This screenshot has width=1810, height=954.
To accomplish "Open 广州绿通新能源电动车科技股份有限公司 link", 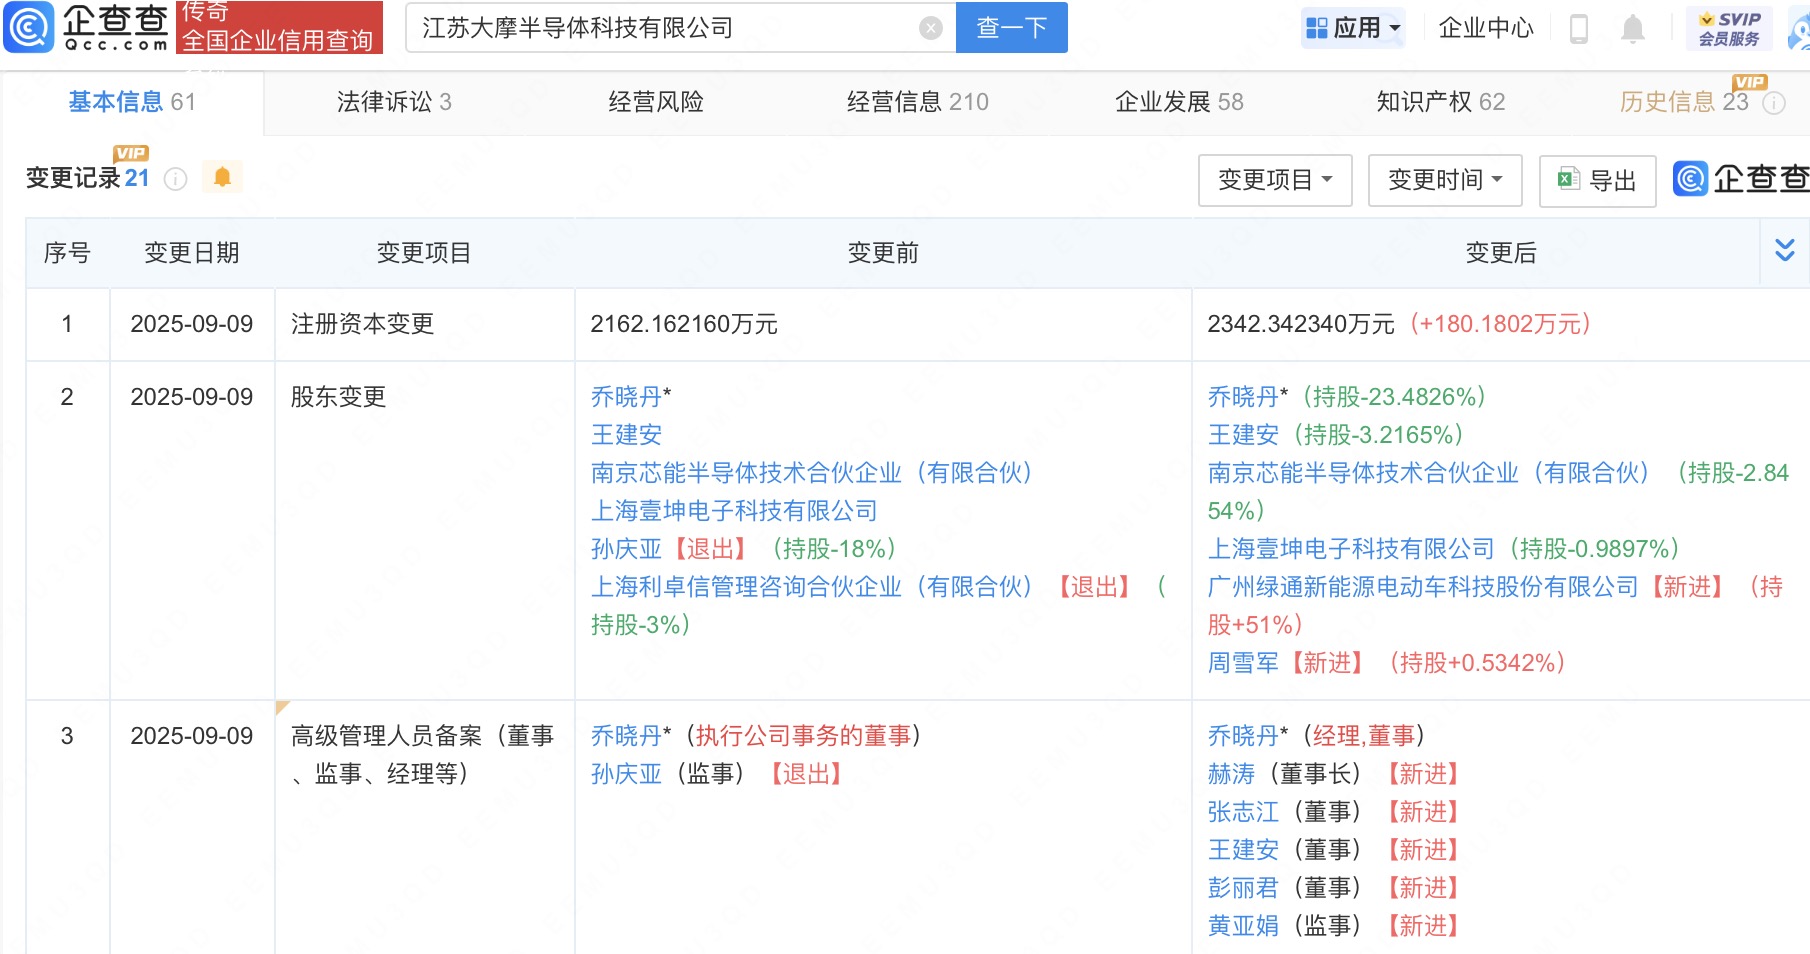I will click(1423, 587).
